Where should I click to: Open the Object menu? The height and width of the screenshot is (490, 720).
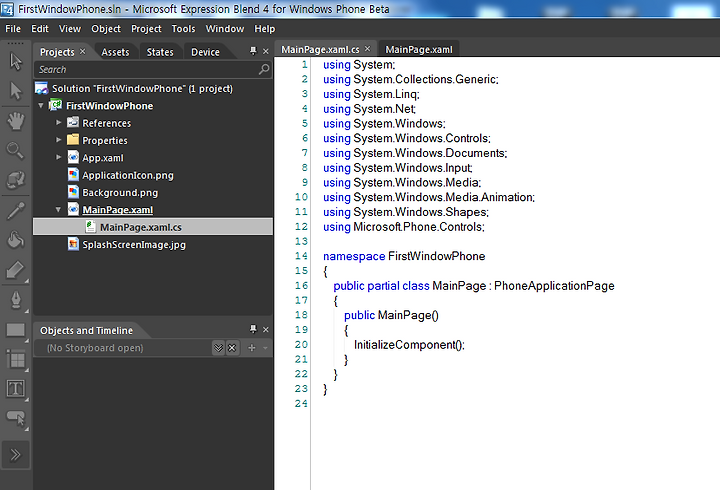pos(106,28)
